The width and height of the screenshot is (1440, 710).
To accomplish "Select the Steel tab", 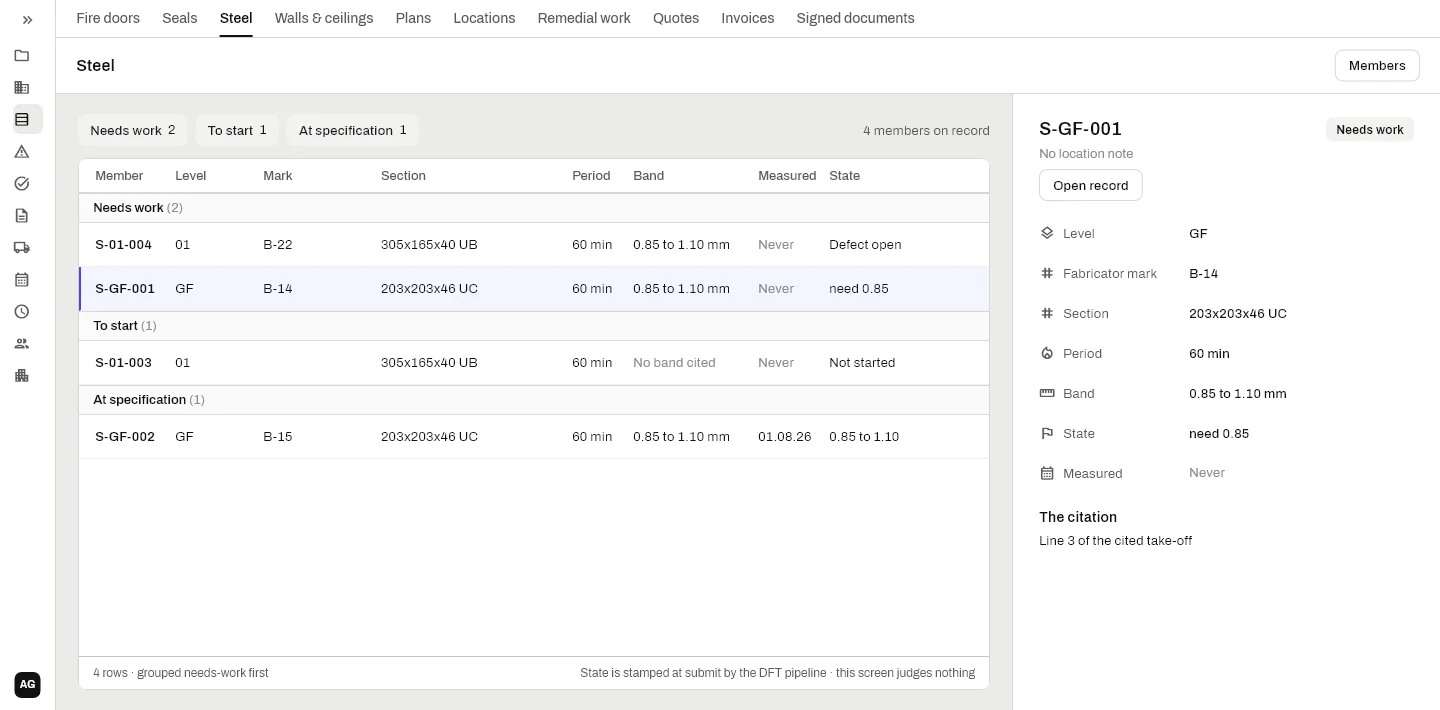I will point(236,18).
